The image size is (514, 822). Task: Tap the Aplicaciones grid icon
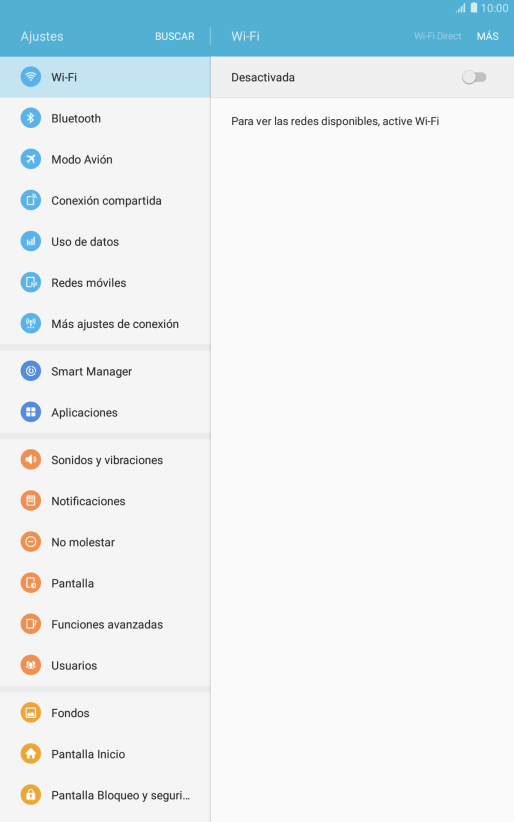click(30, 412)
